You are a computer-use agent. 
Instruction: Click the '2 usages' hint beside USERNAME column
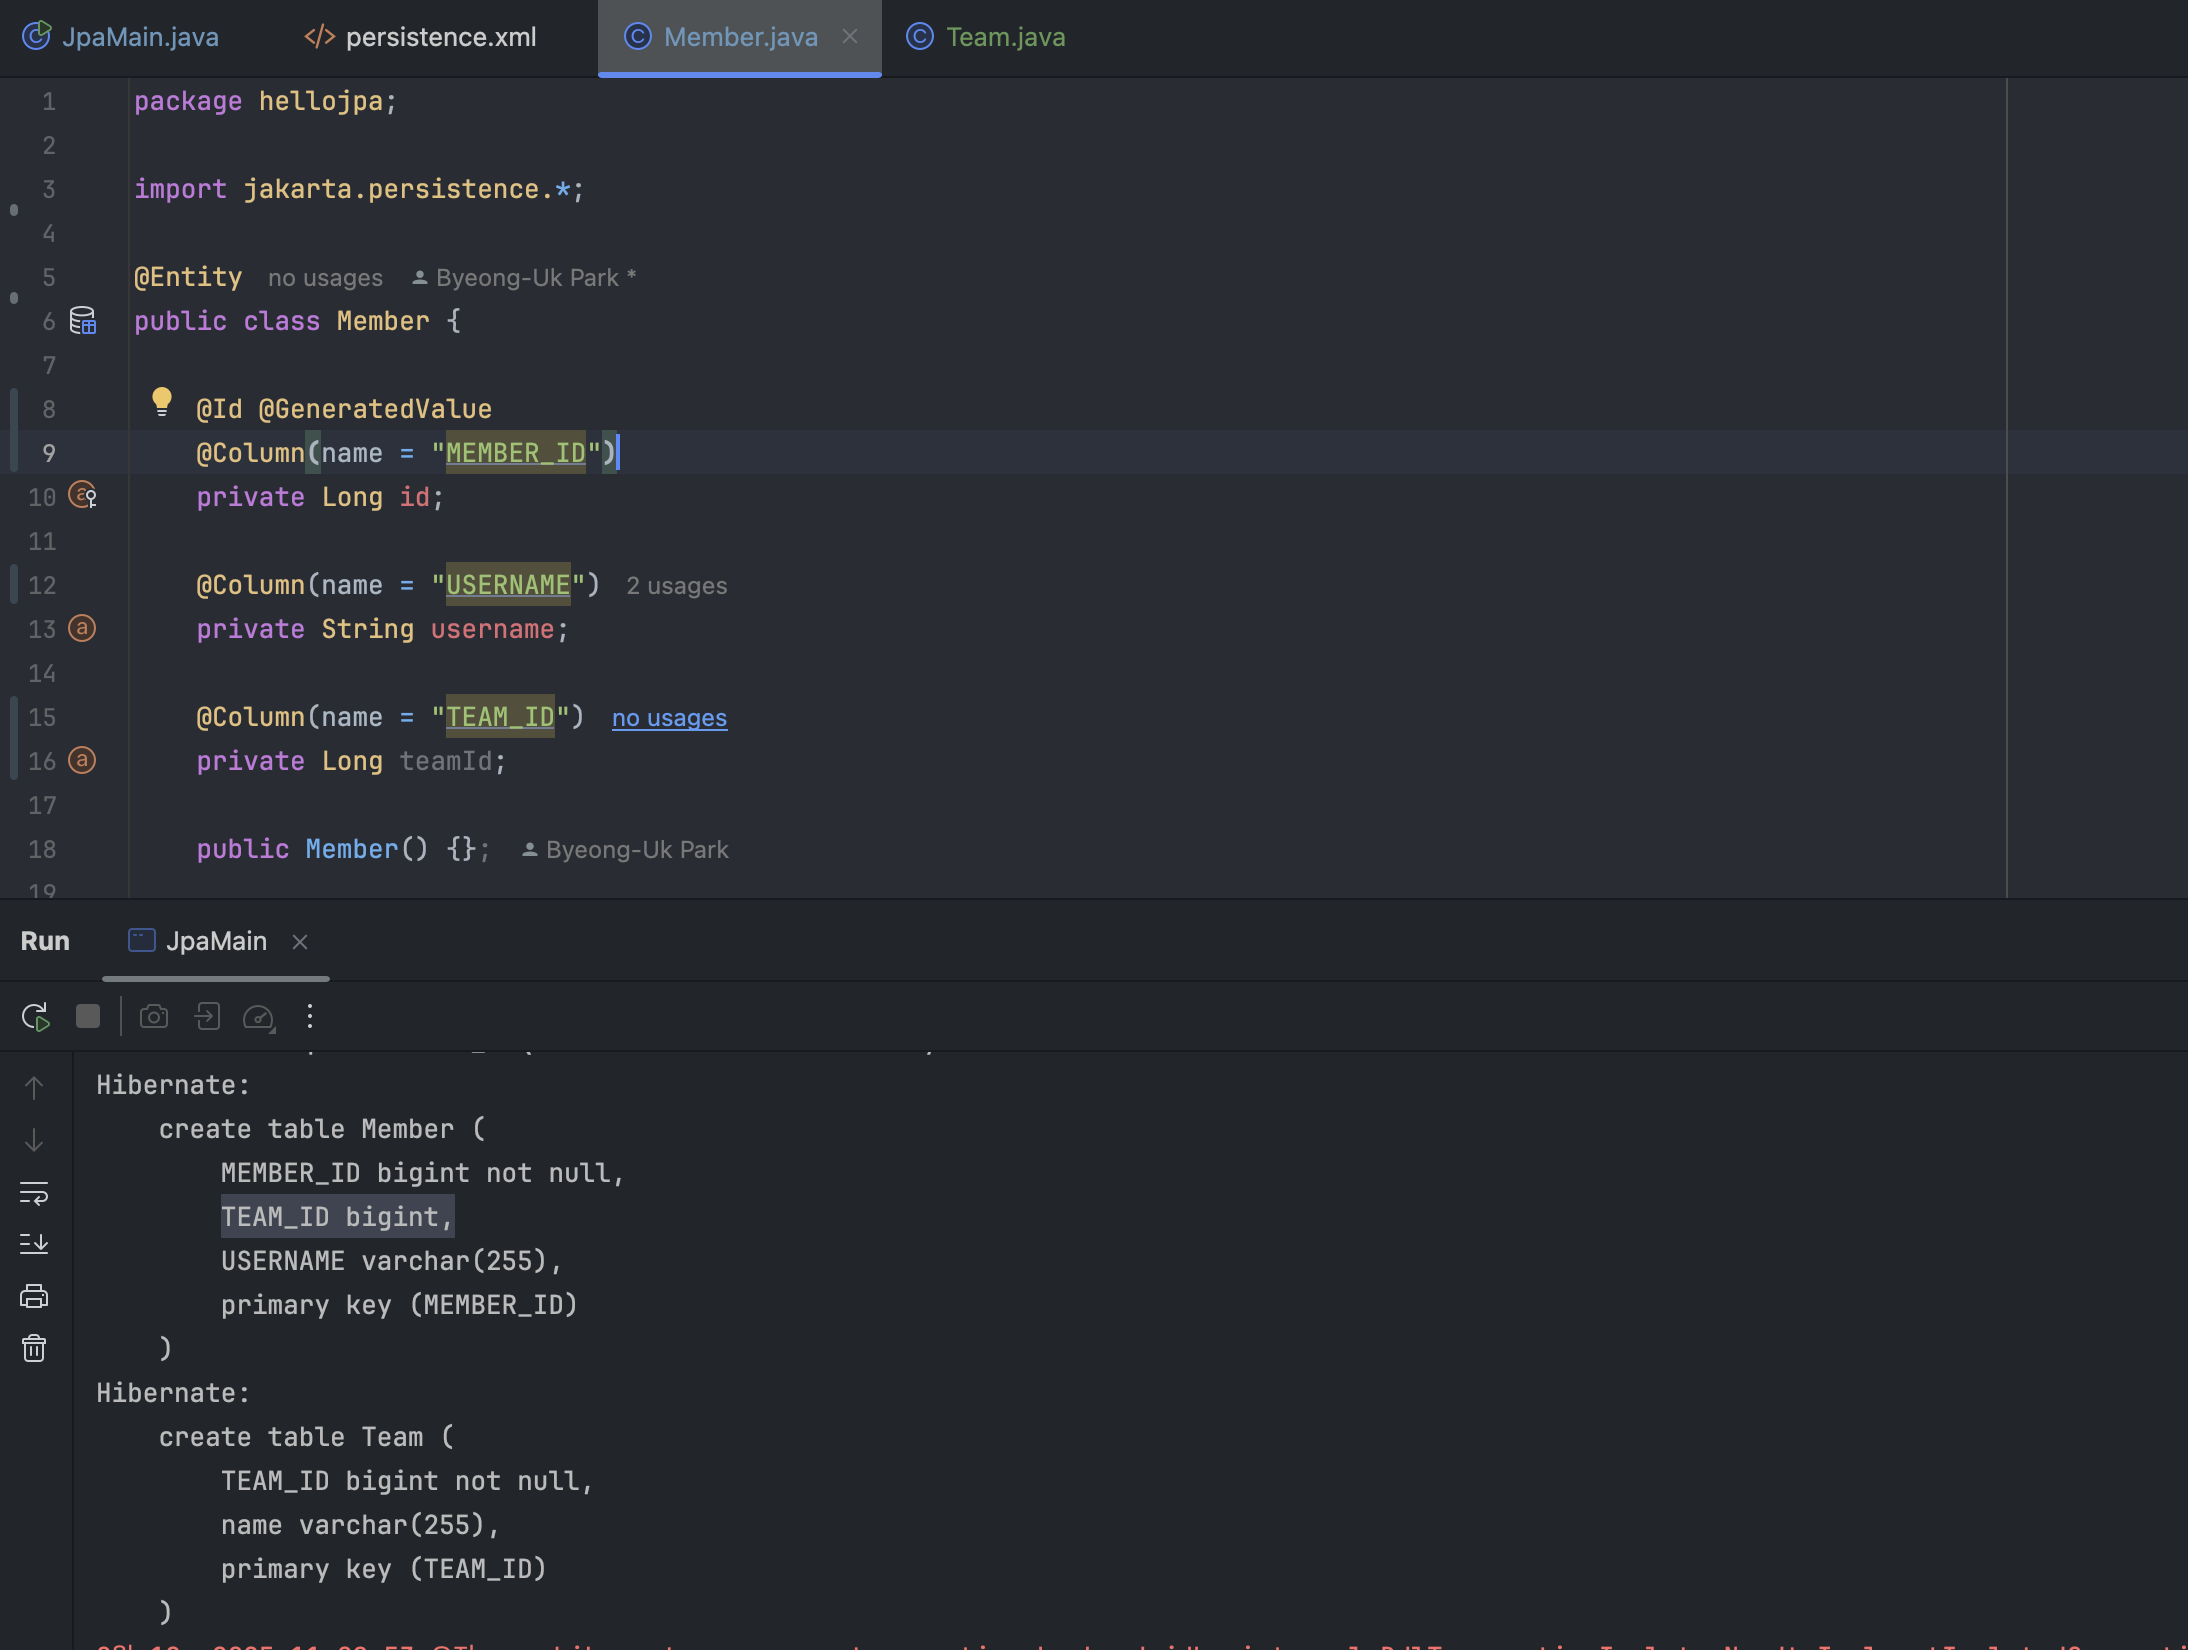(676, 586)
